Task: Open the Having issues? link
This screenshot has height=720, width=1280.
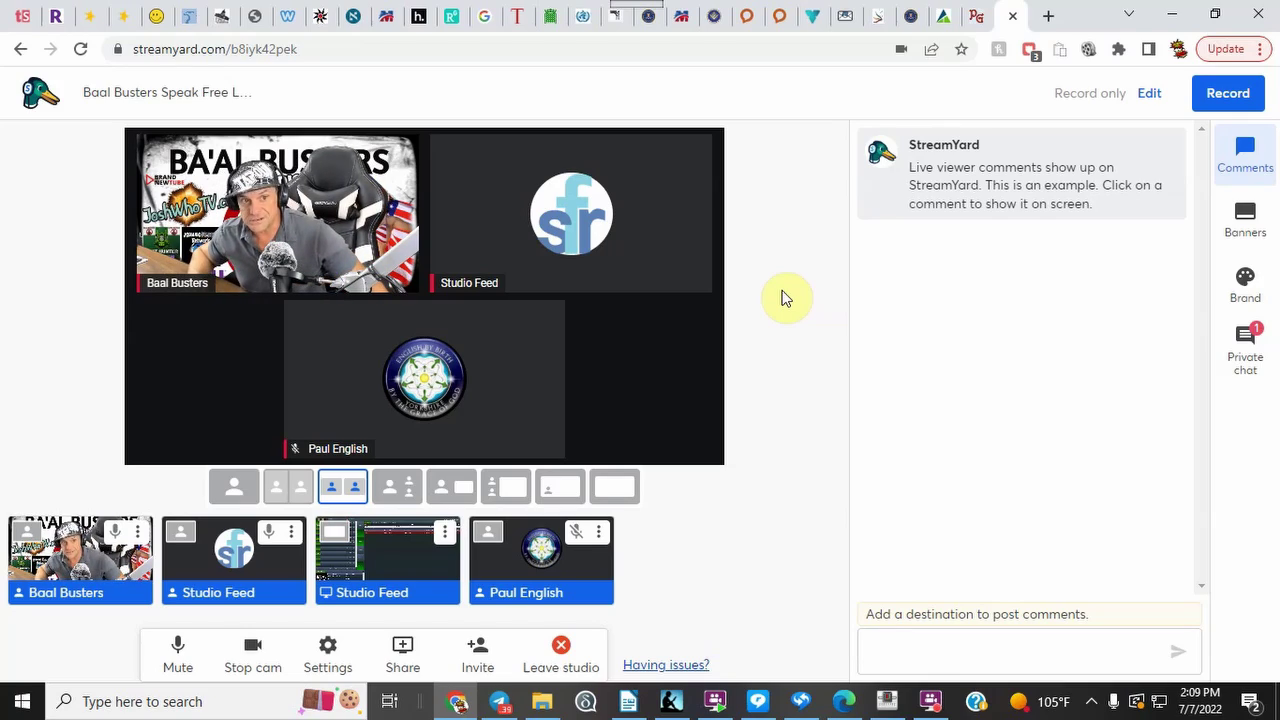Action: [666, 665]
